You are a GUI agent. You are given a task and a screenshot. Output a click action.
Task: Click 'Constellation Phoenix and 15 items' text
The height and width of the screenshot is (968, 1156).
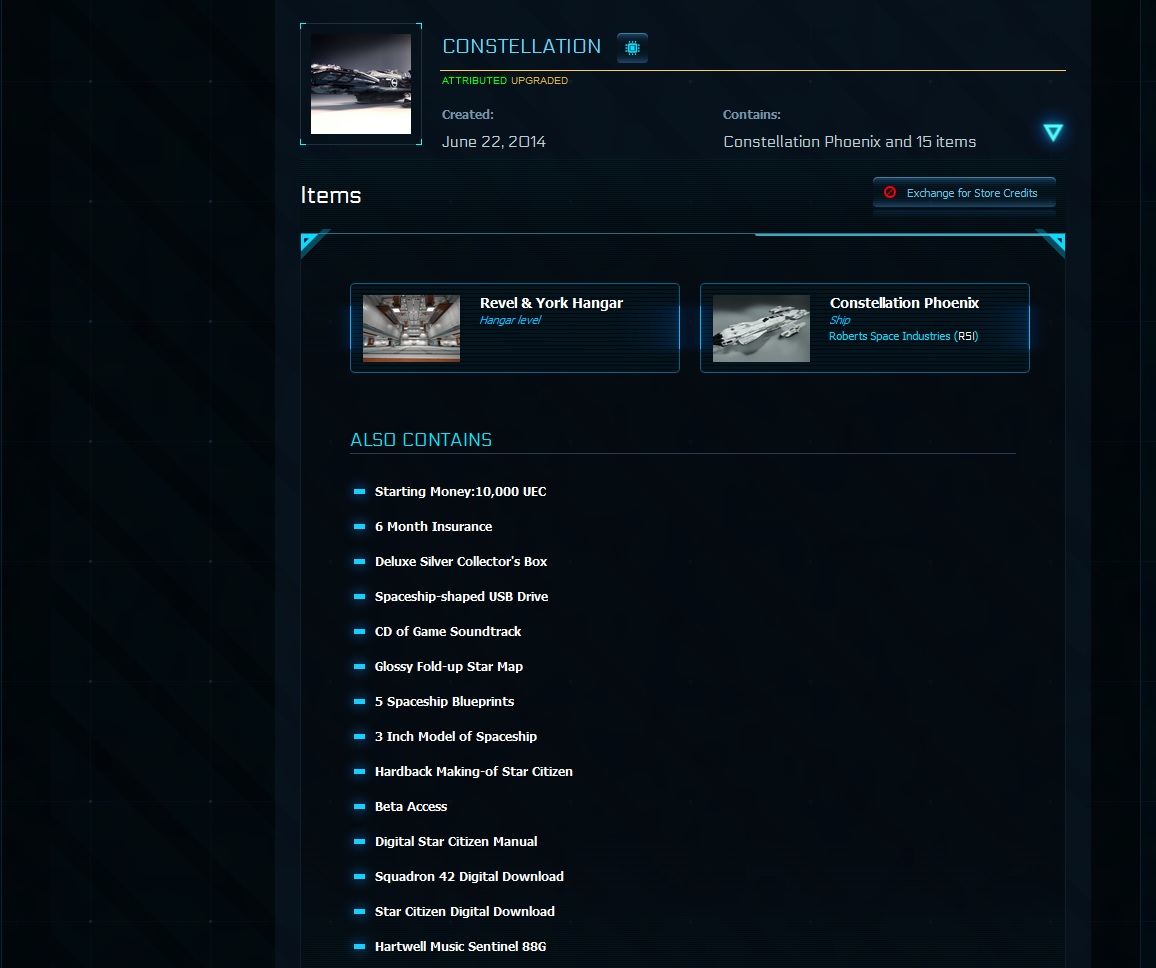[849, 142]
